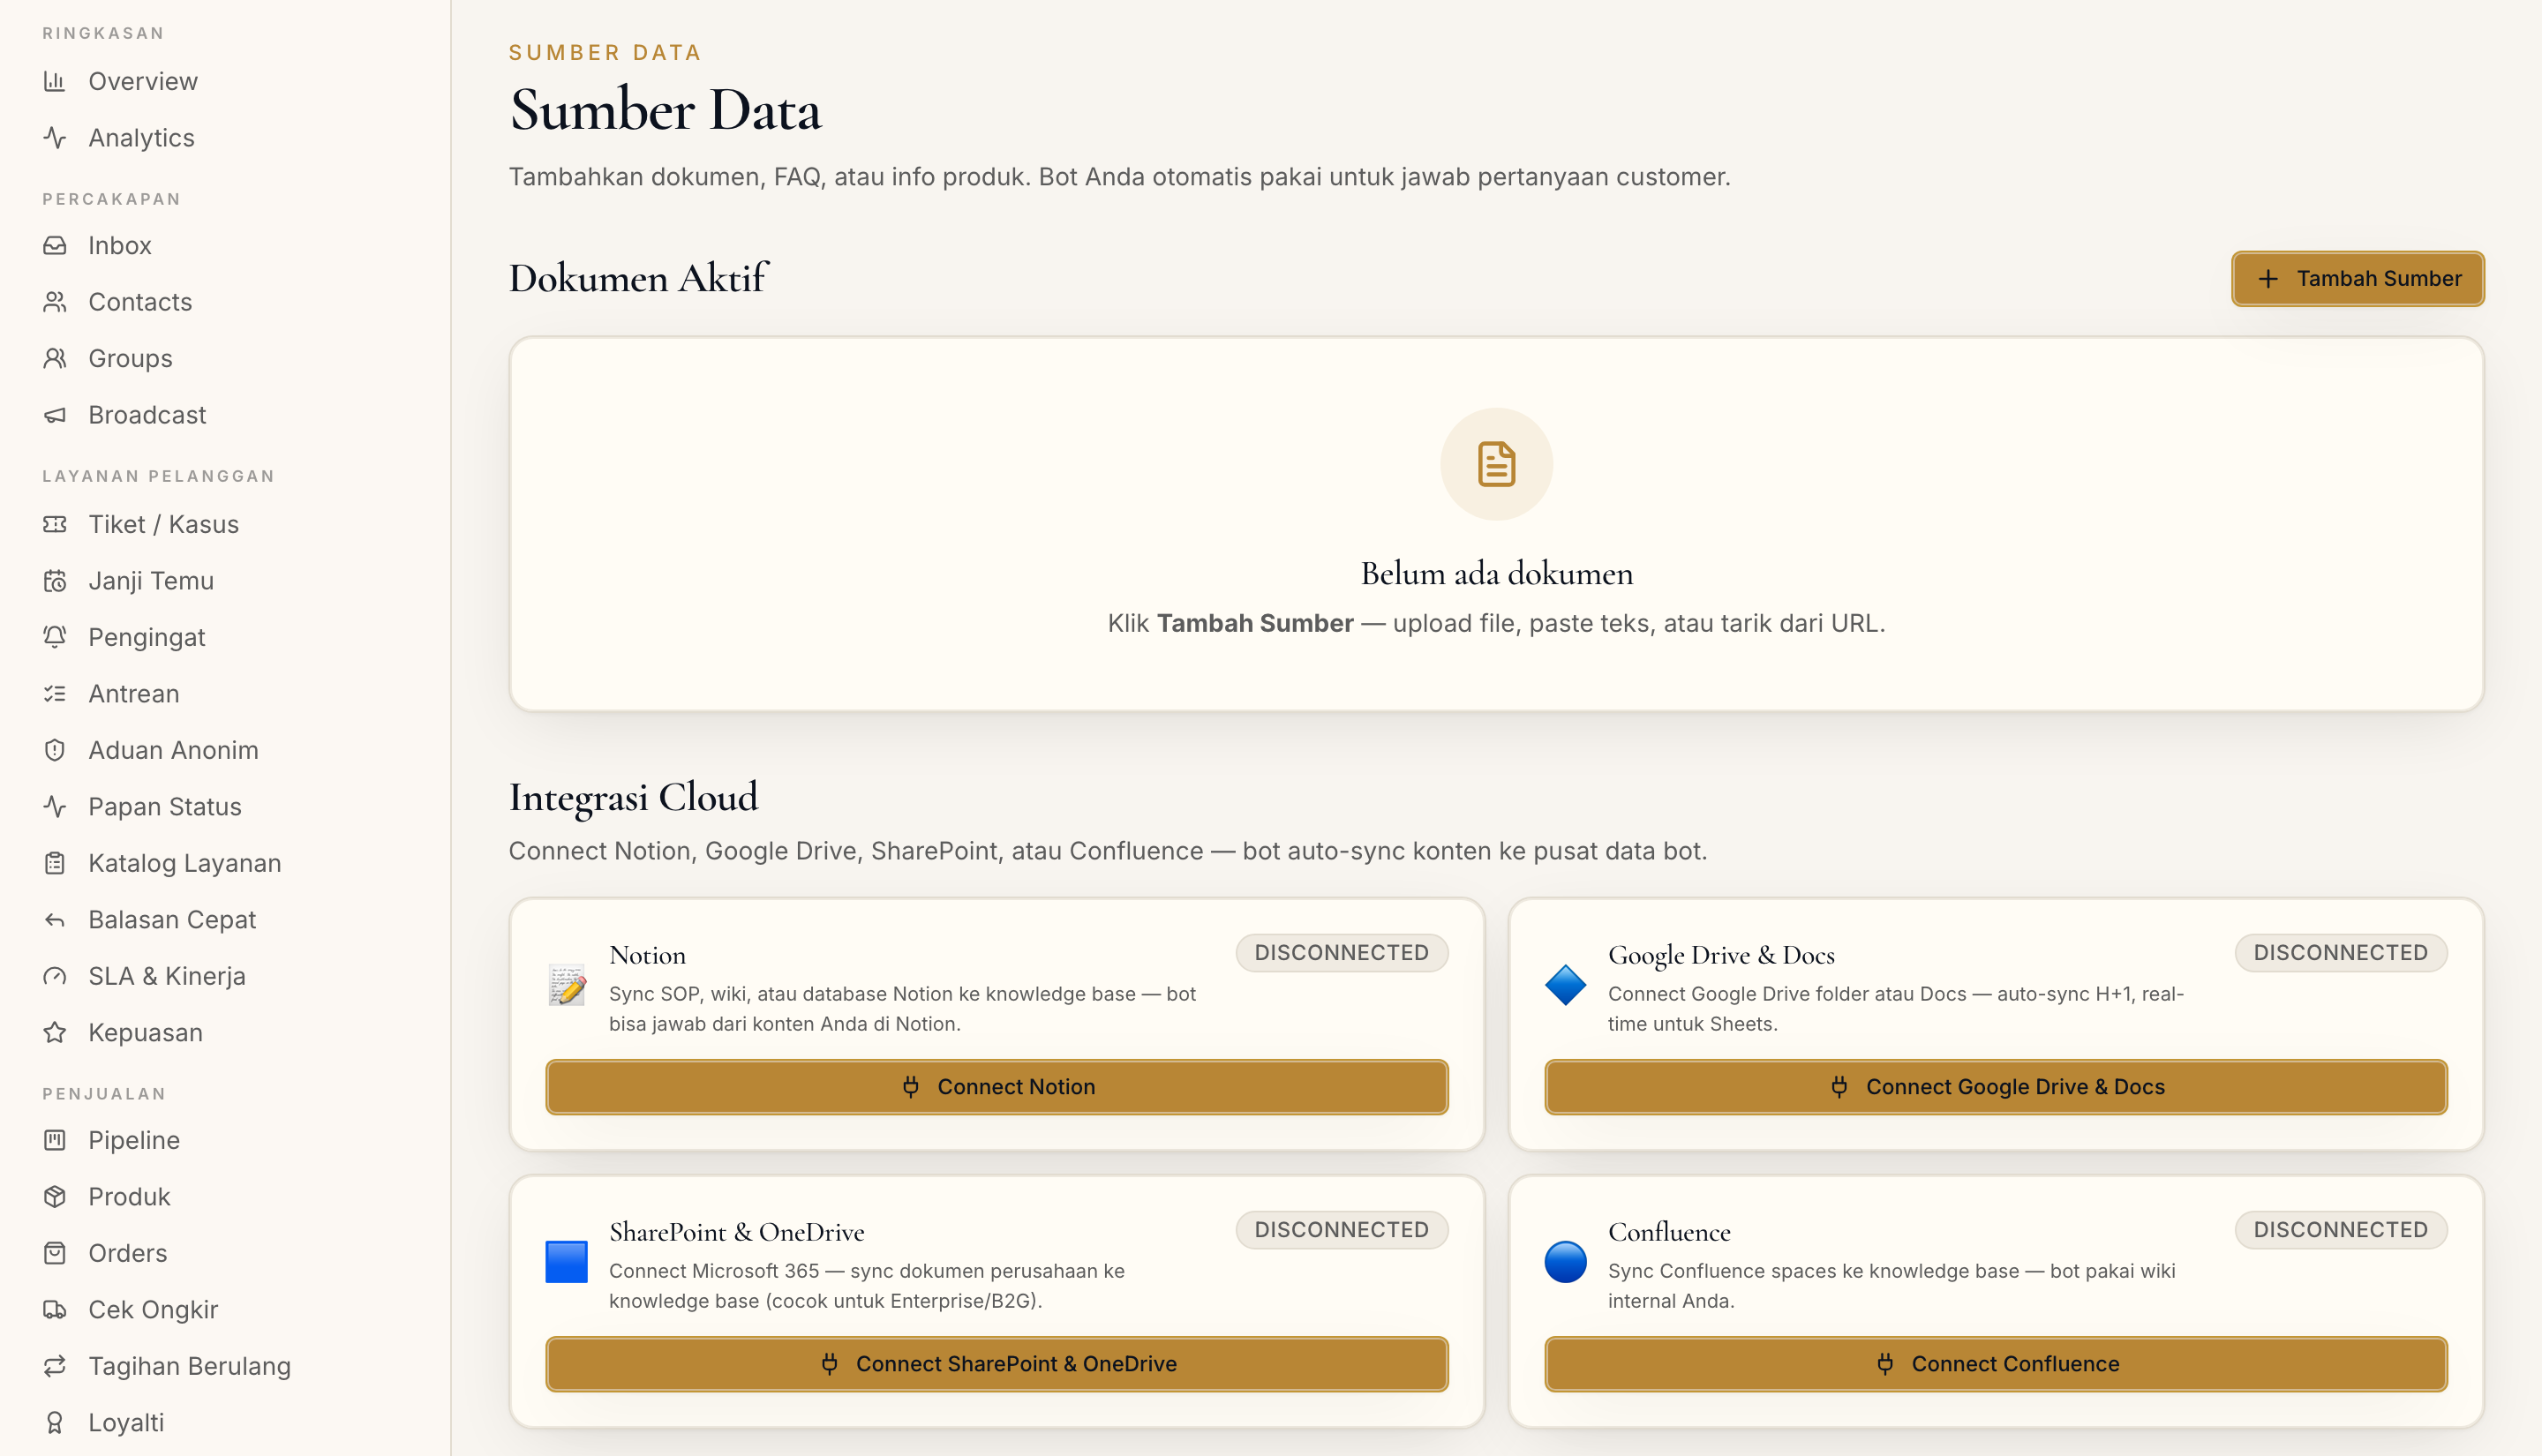2542x1456 pixels.
Task: Click the Groups icon in sidebar
Action: click(55, 358)
